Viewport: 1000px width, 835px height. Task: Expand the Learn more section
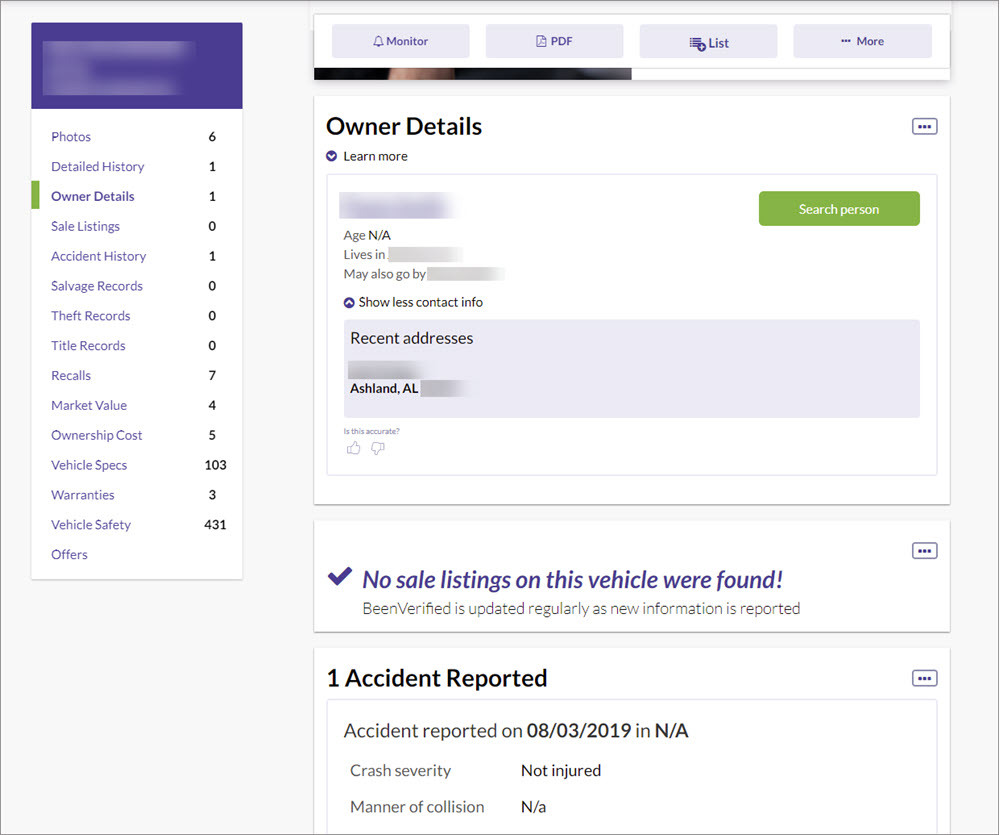pos(367,156)
